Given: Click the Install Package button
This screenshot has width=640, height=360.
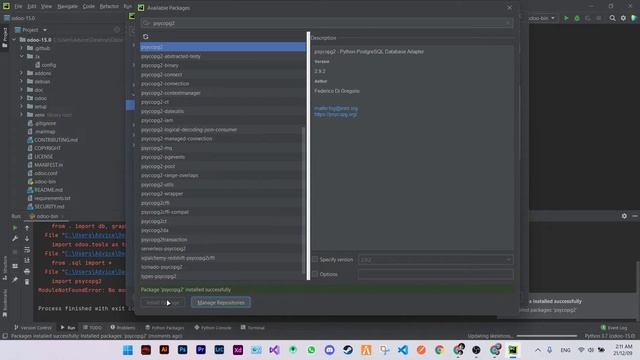Looking at the screenshot, I should pos(162,302).
